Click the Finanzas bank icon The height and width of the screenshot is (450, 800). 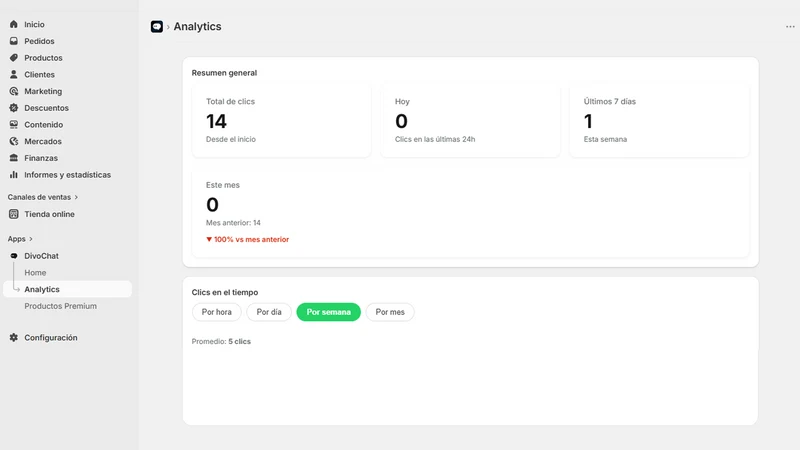pos(14,158)
